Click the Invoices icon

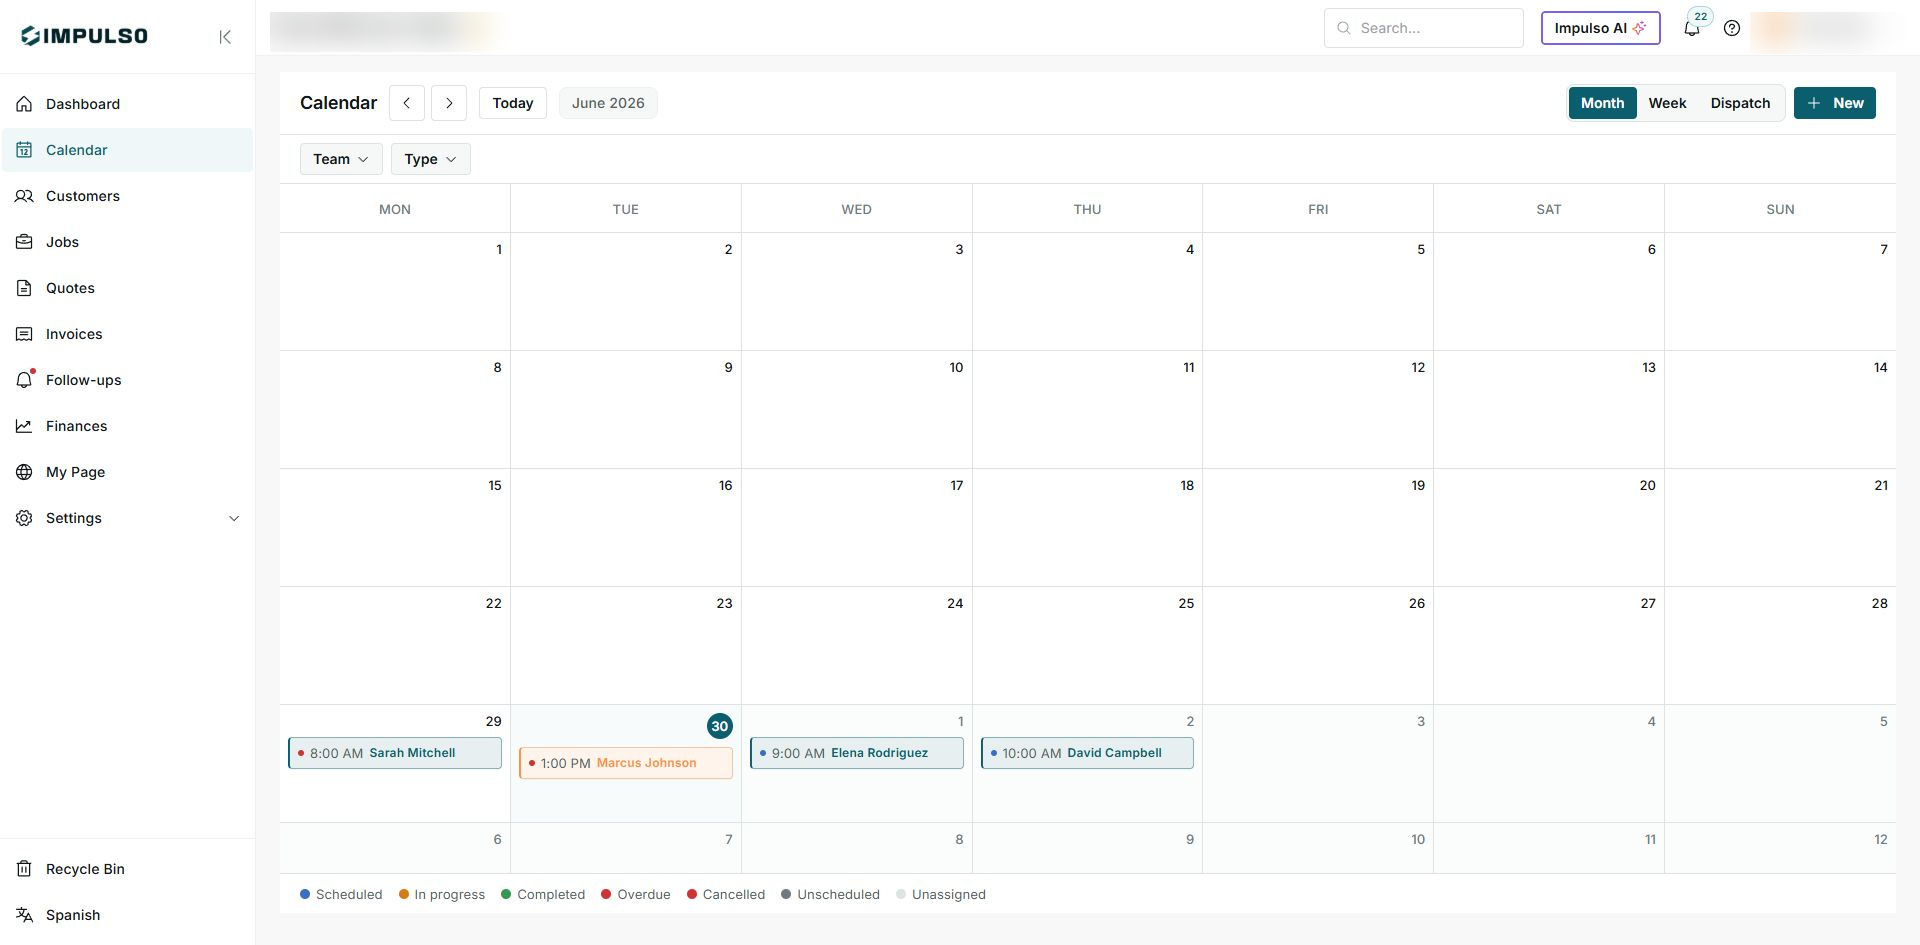click(x=24, y=334)
